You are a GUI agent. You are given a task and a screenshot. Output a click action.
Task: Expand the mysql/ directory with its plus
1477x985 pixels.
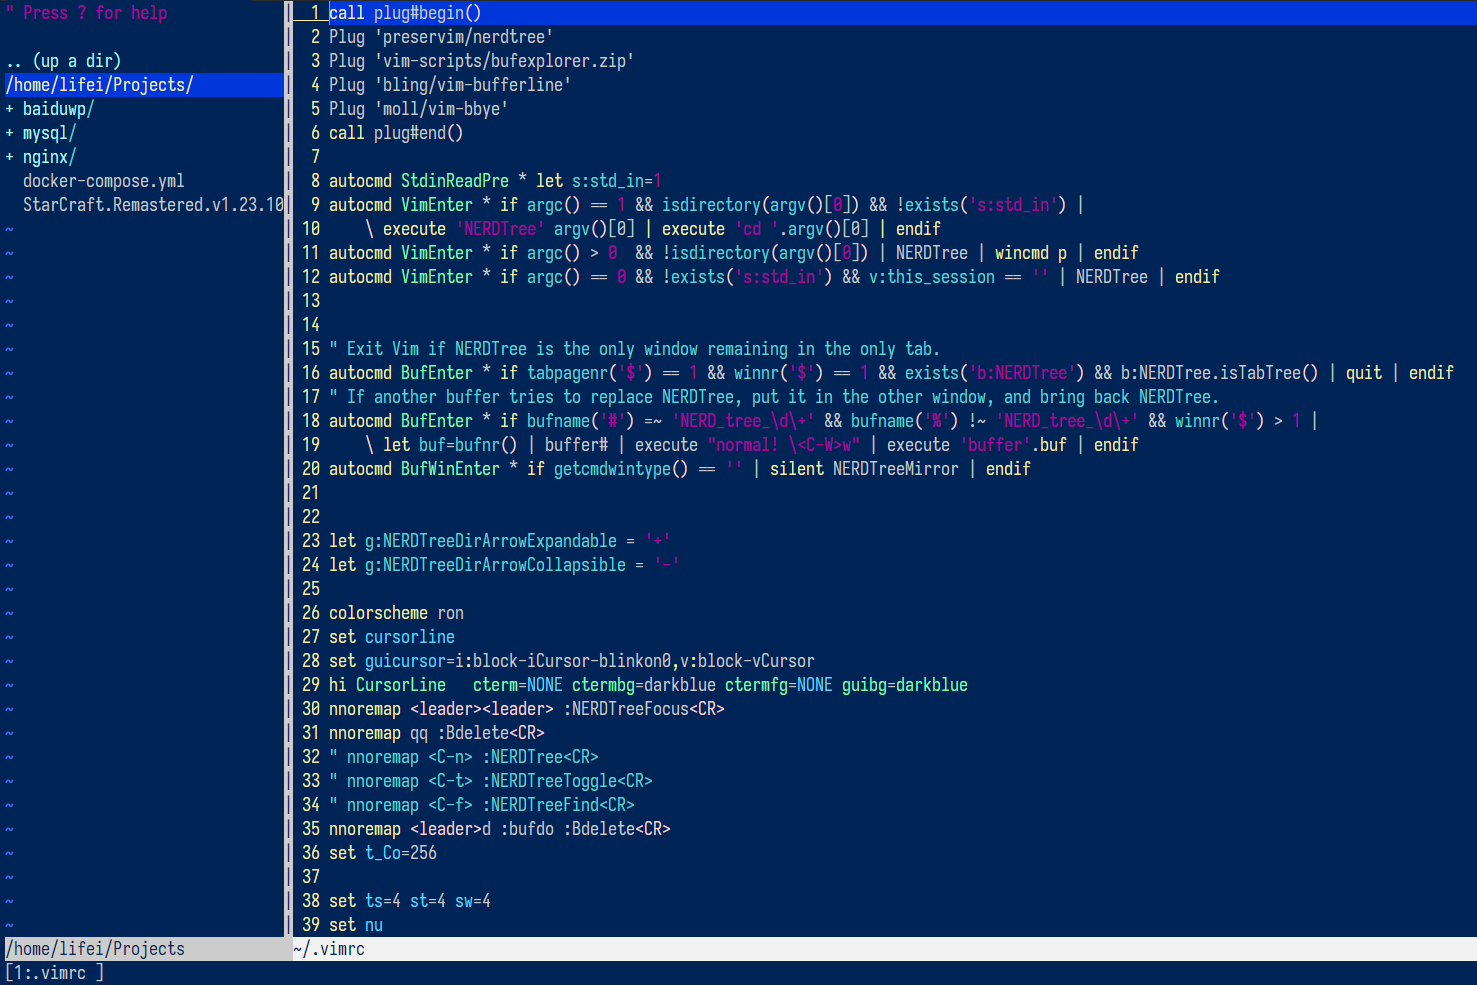(x=10, y=133)
